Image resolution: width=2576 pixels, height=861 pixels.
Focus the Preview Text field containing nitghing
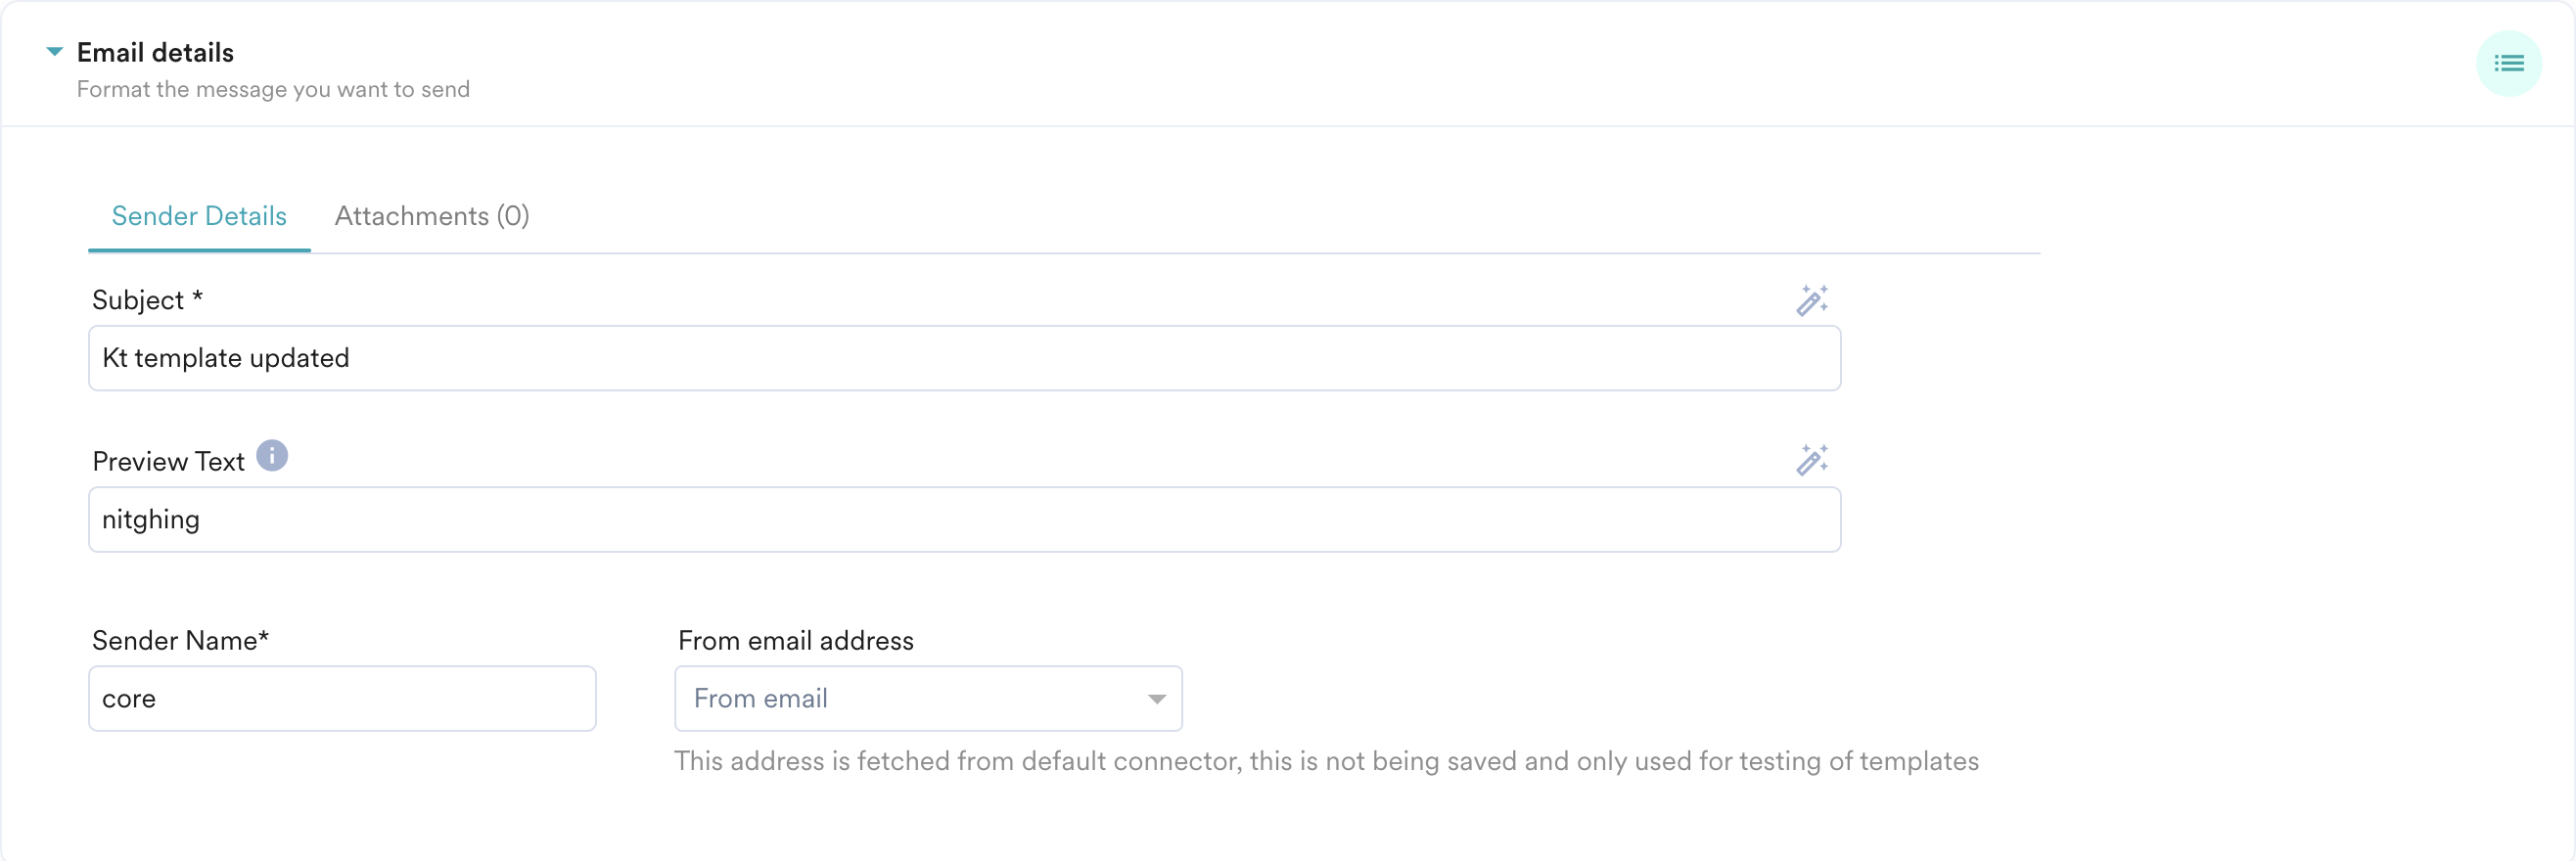pyautogui.click(x=964, y=520)
